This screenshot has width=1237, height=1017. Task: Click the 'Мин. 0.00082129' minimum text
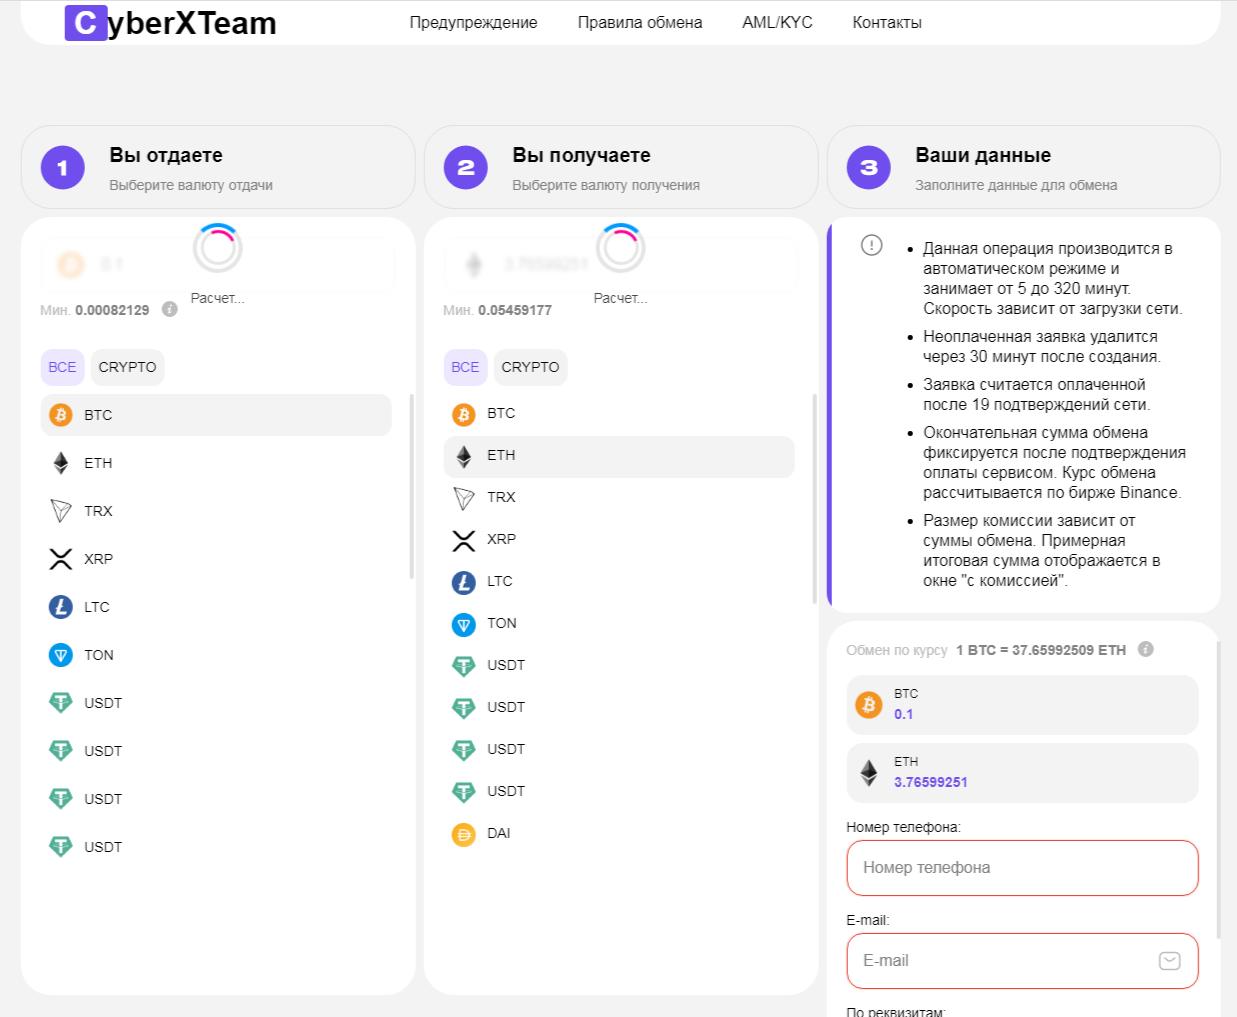coord(95,310)
